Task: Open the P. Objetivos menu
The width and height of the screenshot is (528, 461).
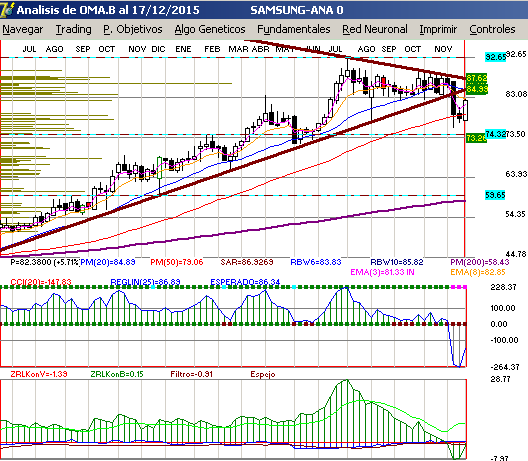Action: click(x=133, y=30)
